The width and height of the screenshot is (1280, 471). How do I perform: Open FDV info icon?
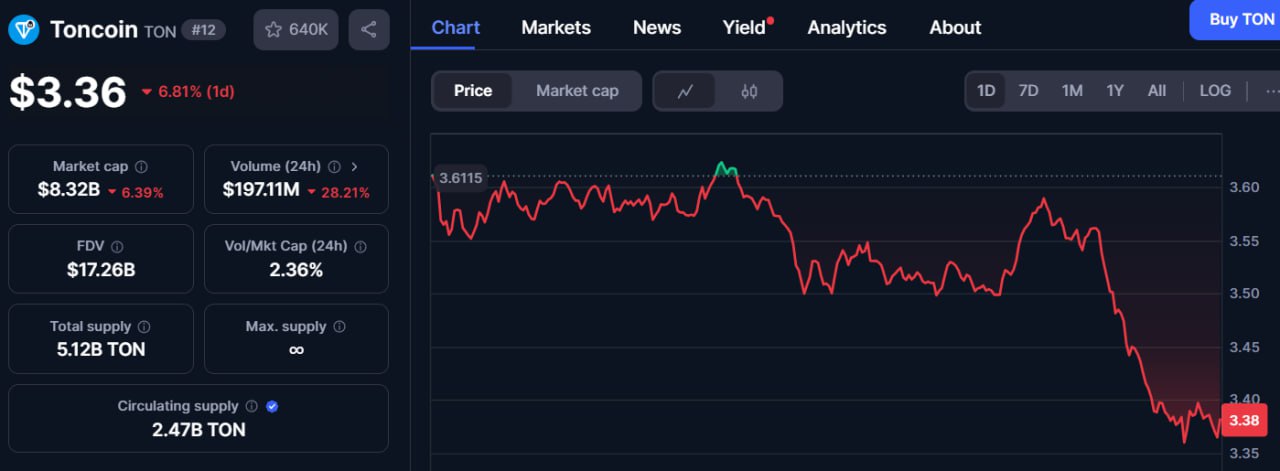(x=117, y=246)
